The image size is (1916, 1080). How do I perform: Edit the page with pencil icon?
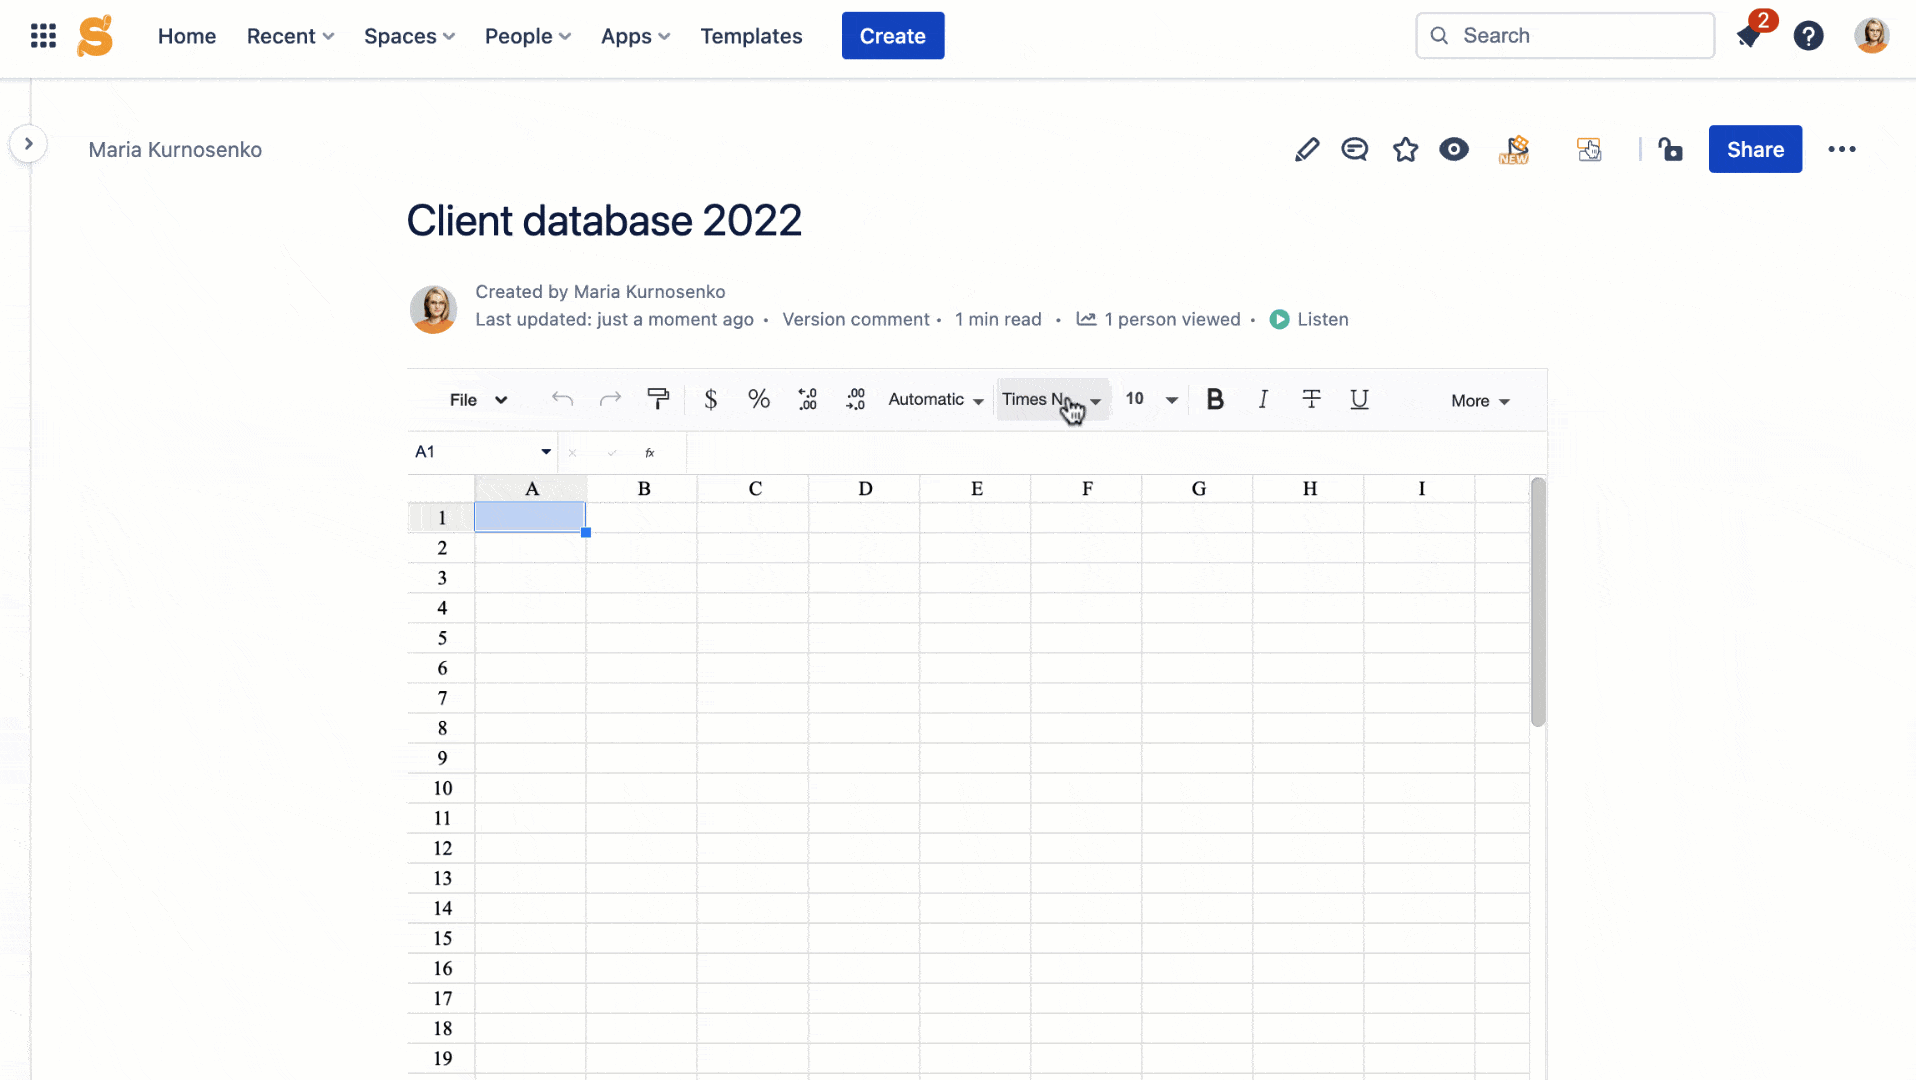[x=1307, y=149]
